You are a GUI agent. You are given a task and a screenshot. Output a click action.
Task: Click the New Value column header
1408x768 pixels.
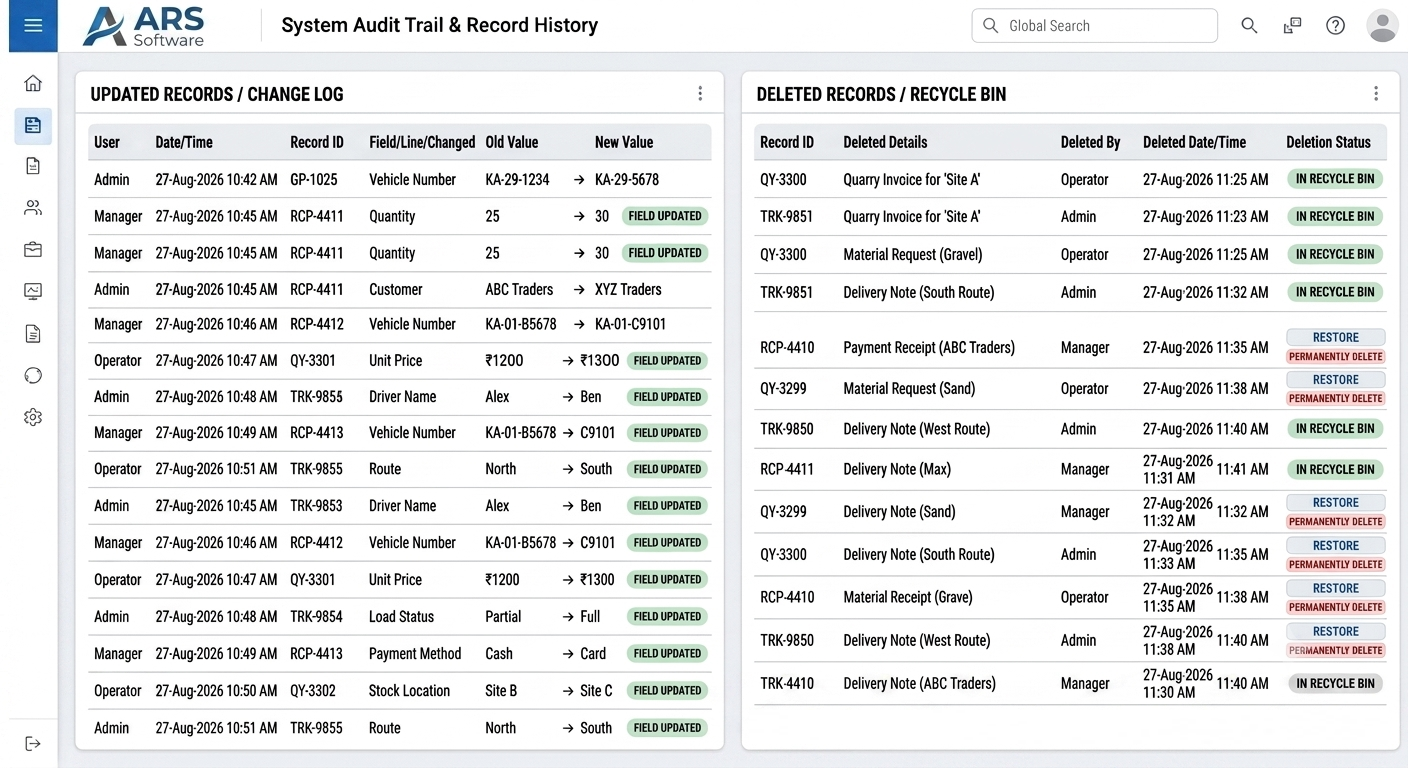tap(624, 142)
